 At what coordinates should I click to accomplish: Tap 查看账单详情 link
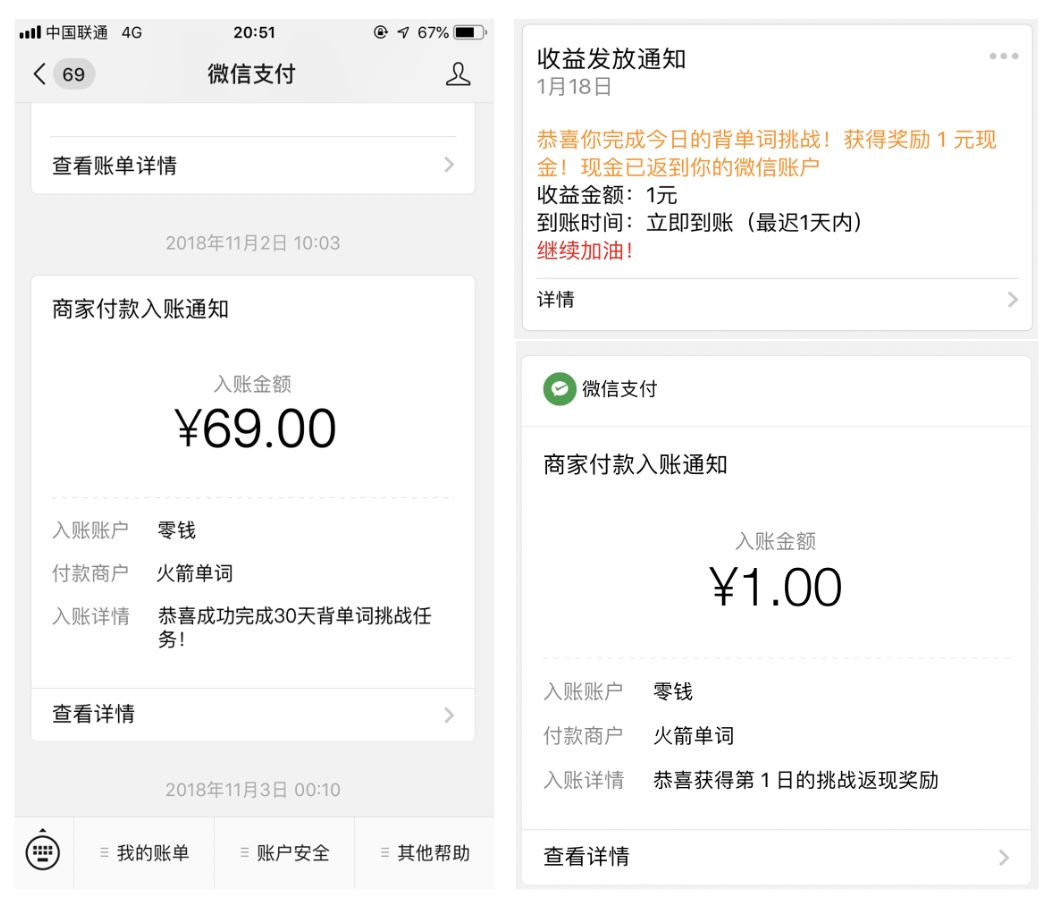pos(115,165)
